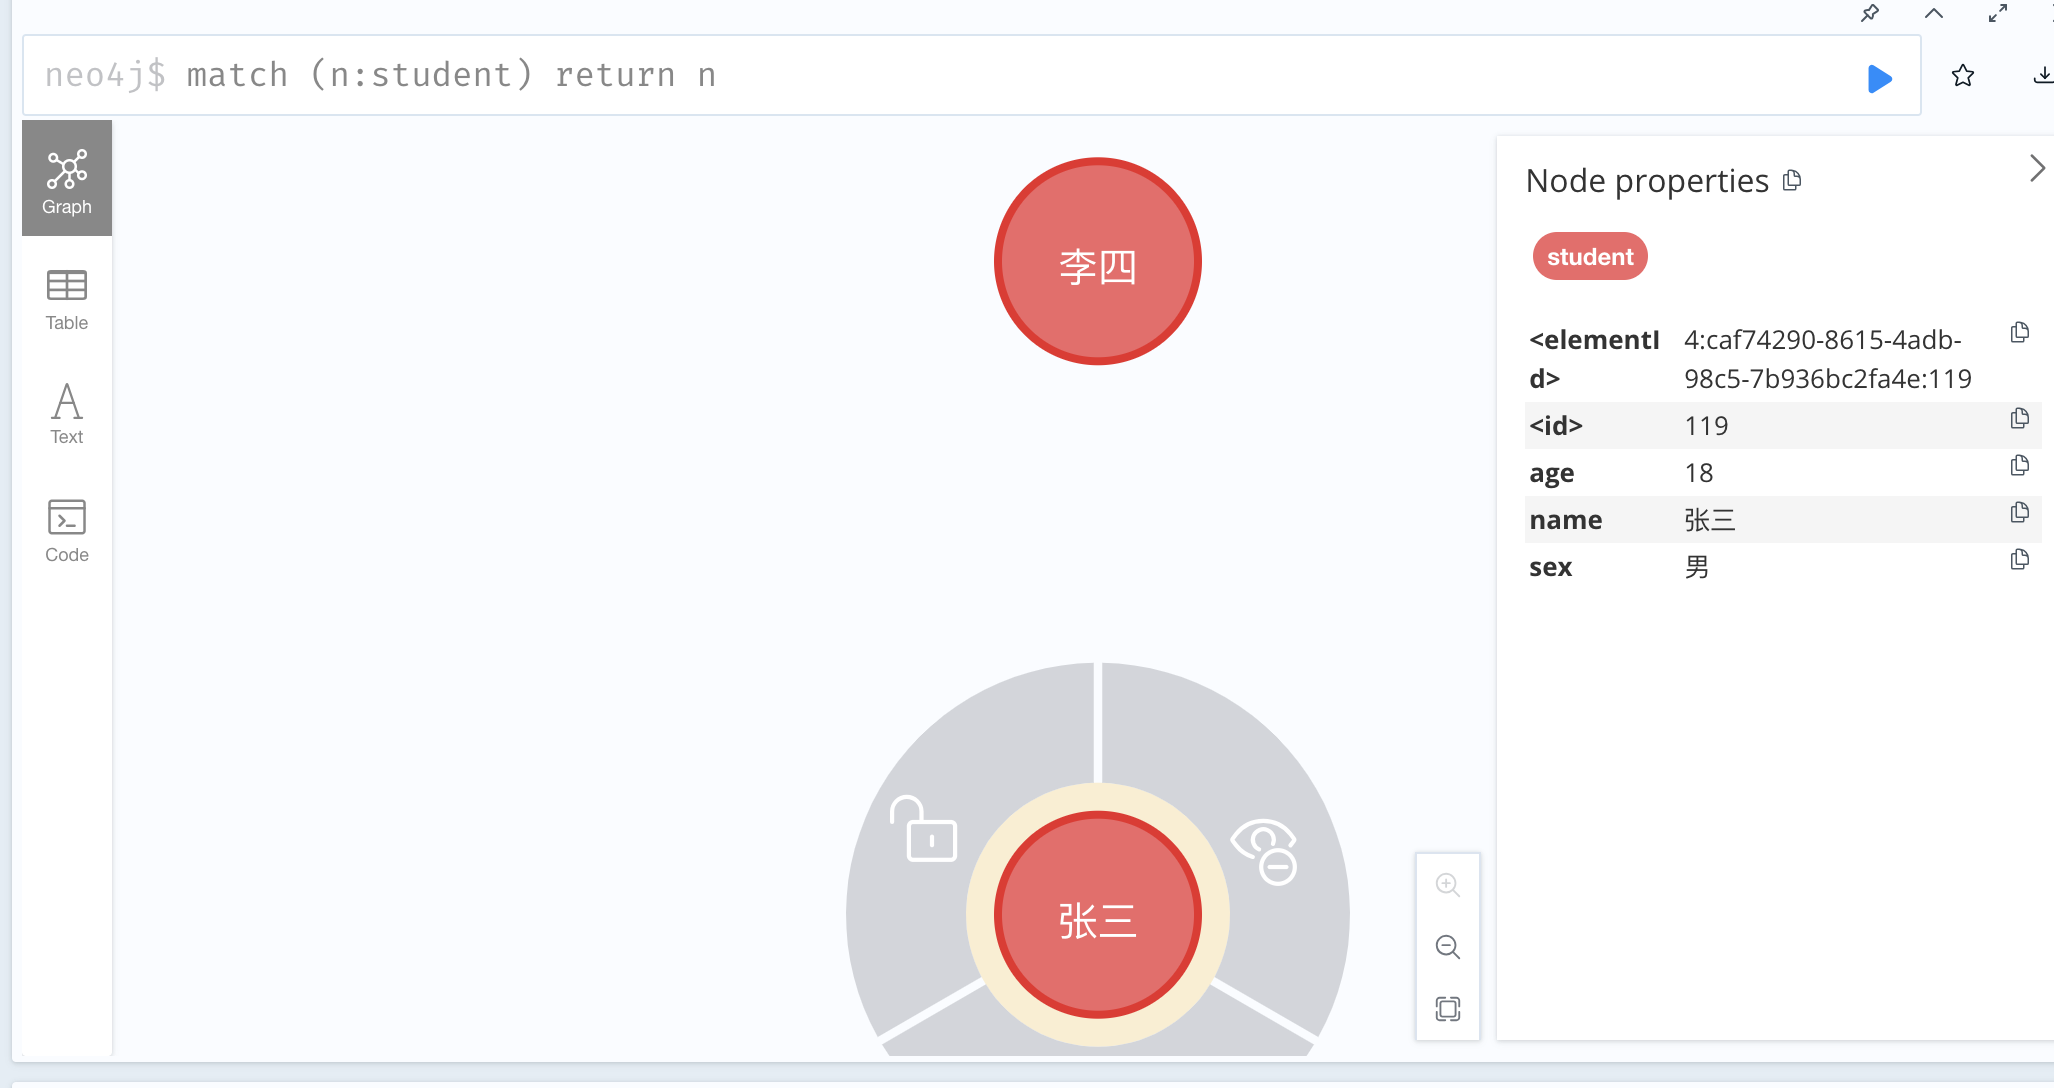Zoom out of the graph

tap(1447, 947)
